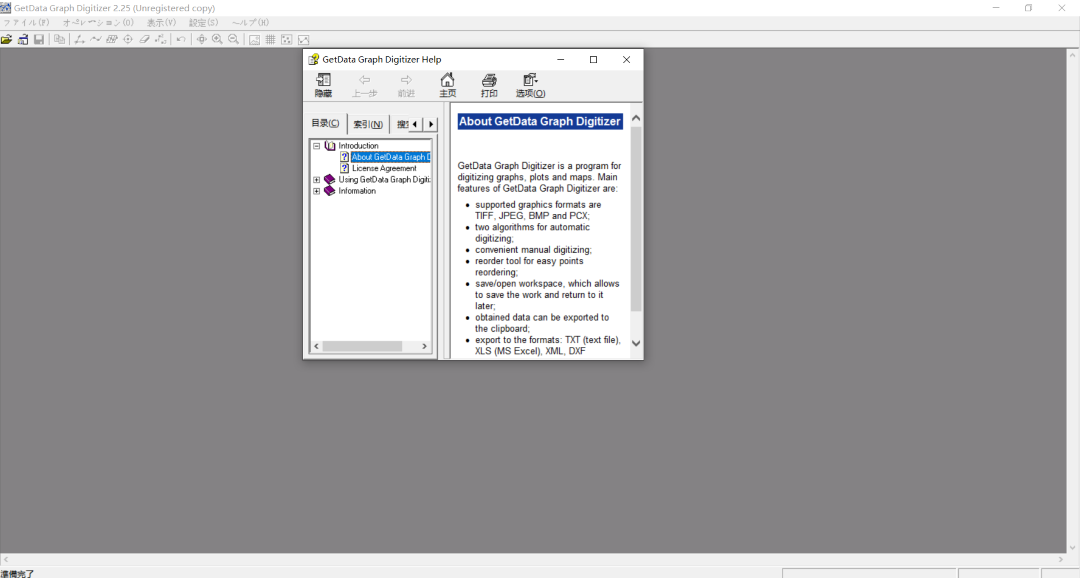
Task: Click the Zoom in magnifier icon
Action: 219,39
